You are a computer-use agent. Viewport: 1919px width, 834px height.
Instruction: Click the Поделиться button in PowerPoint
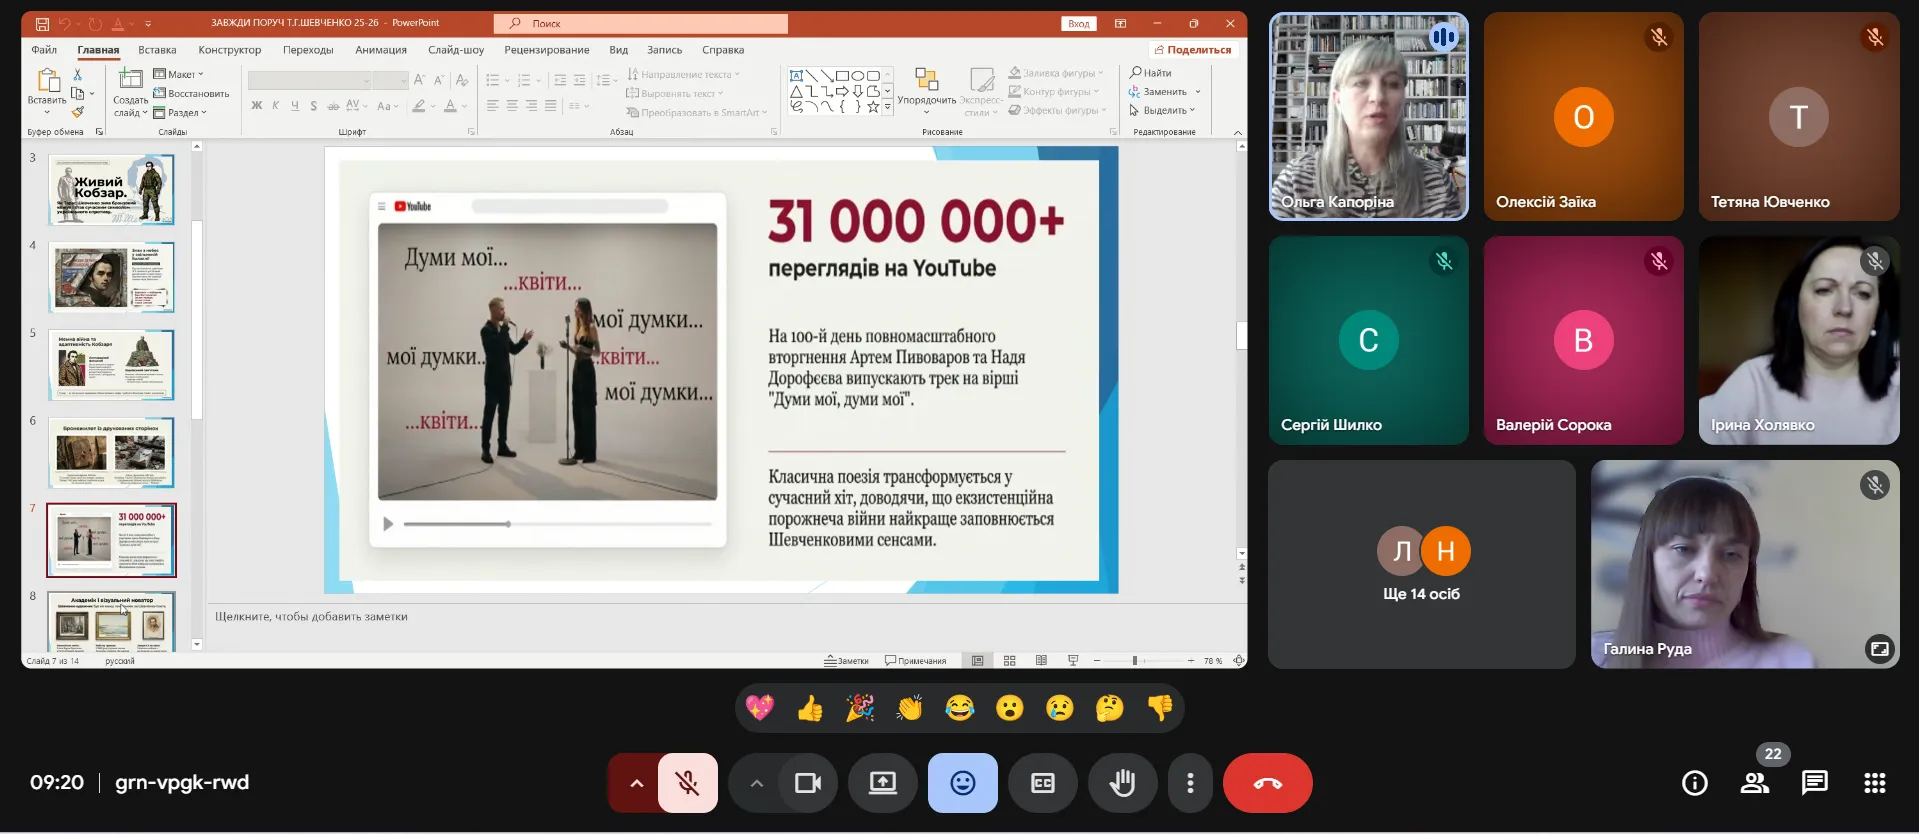coord(1193,50)
